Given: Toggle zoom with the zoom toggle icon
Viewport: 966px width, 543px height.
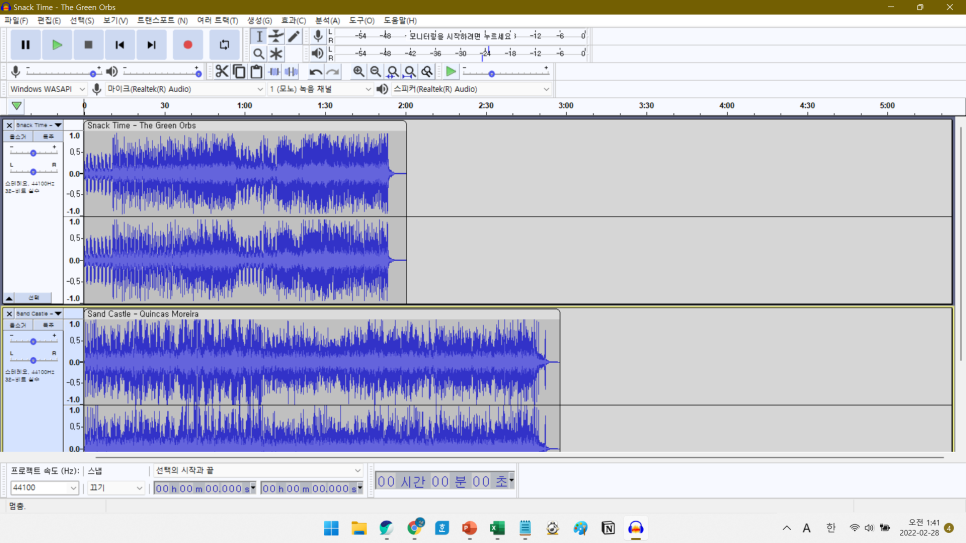Looking at the screenshot, I should pos(427,71).
